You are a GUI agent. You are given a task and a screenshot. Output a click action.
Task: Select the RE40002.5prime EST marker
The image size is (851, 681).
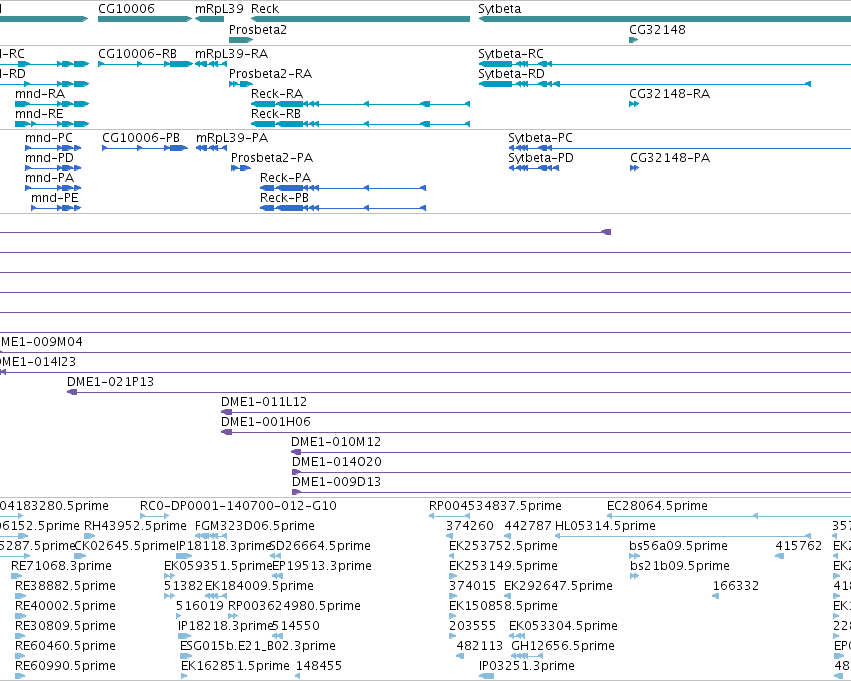coord(21,616)
